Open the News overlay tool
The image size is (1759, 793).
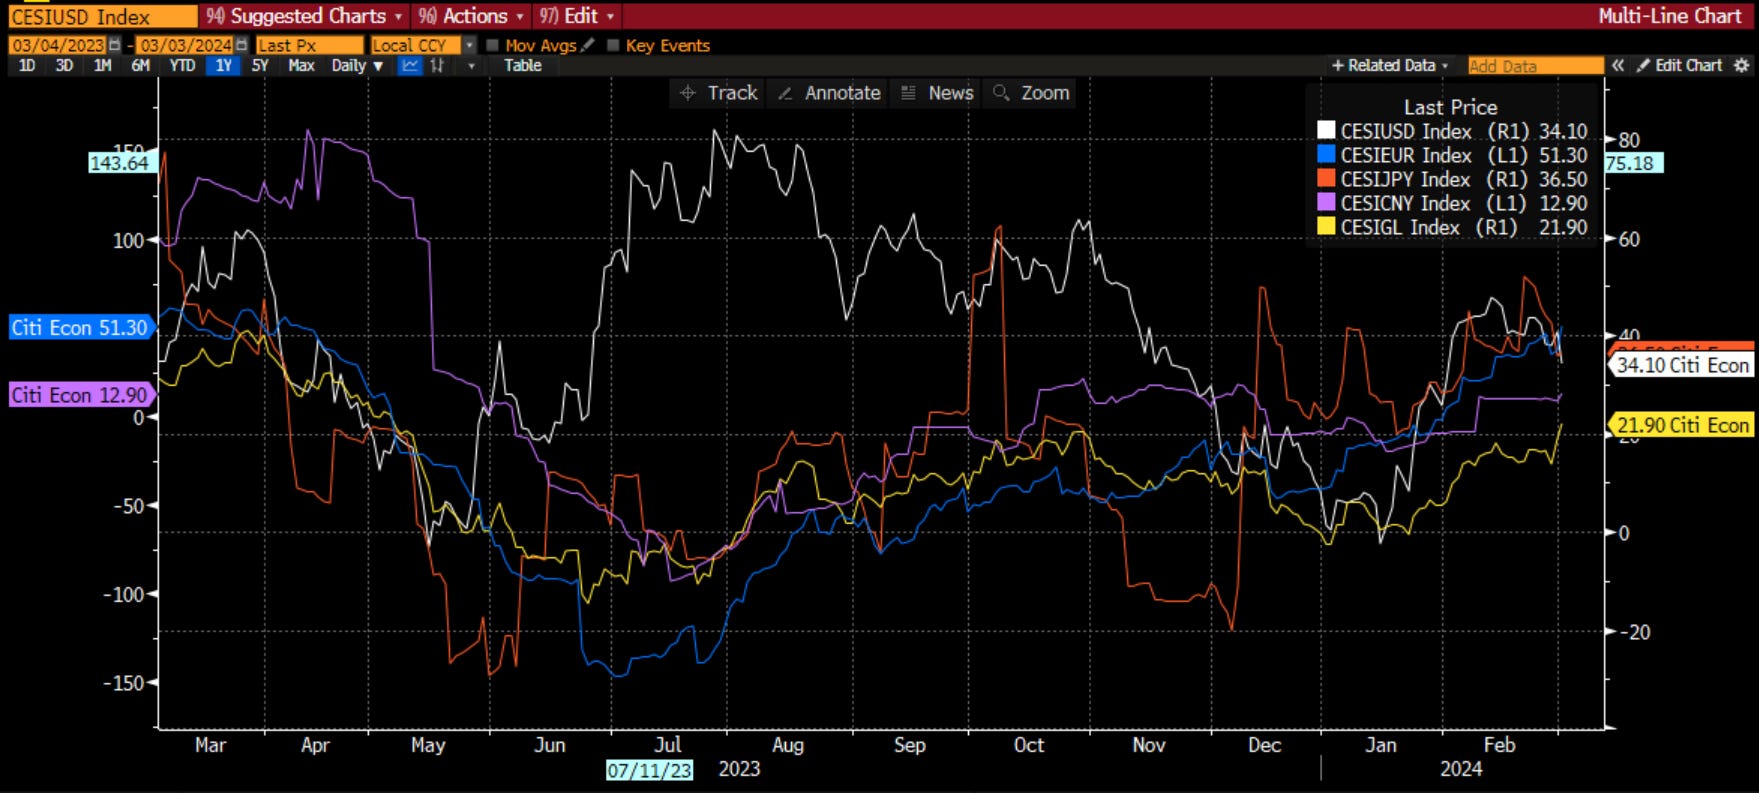point(937,93)
